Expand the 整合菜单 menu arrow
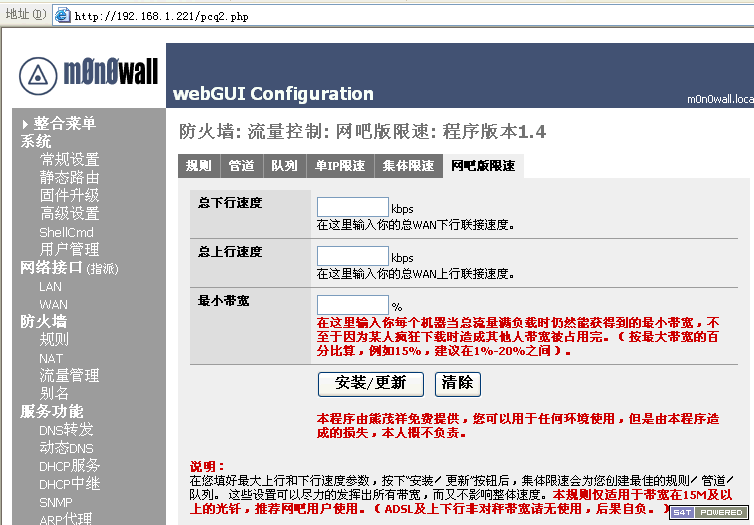Viewport: 754px width, 525px height. tap(25, 125)
